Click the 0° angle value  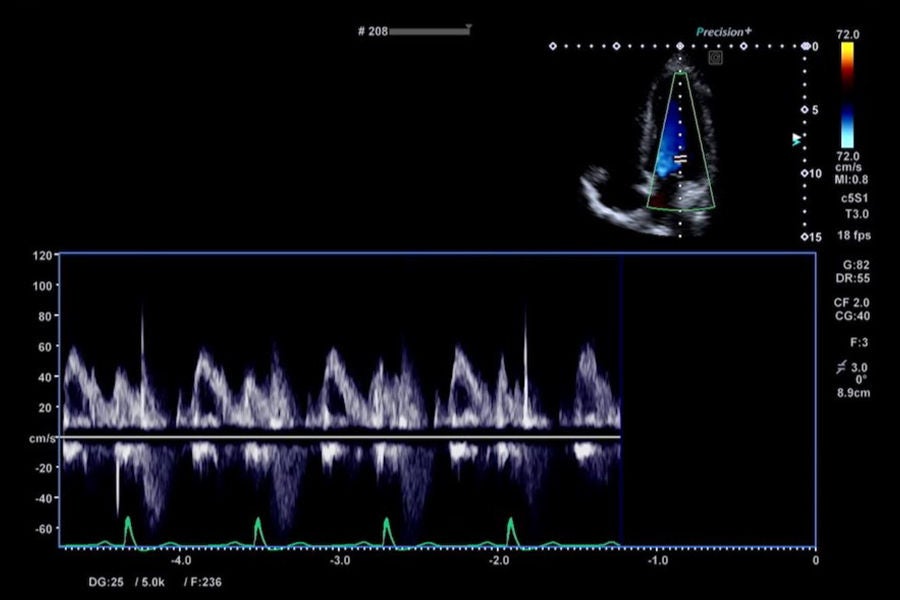(861, 380)
